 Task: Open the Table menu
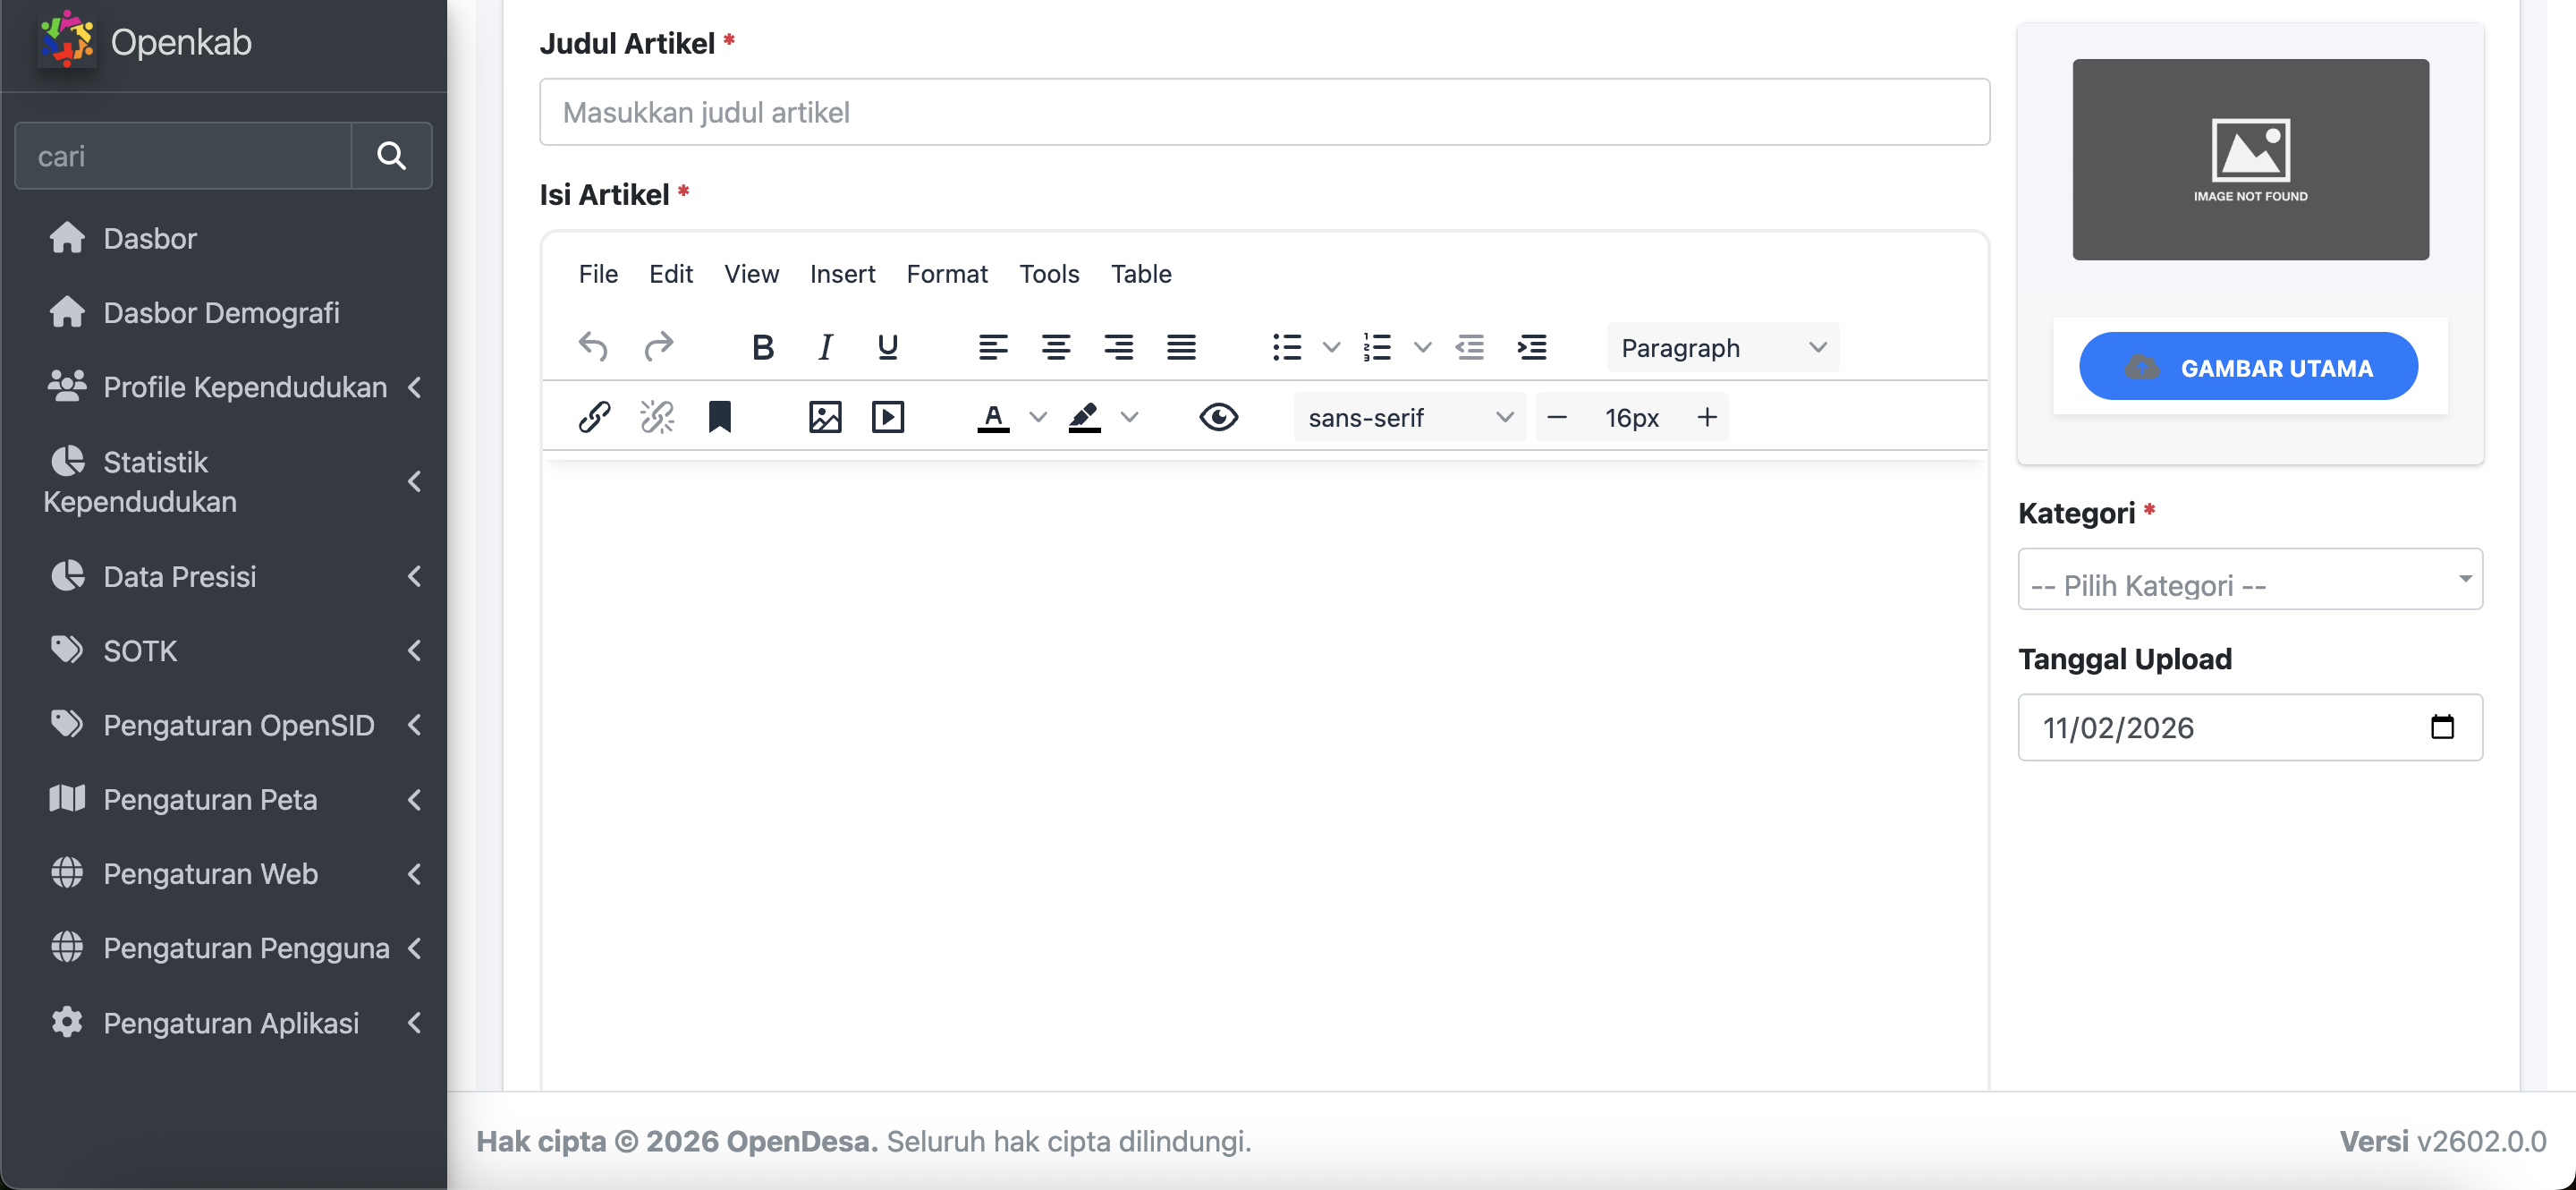coord(1140,274)
